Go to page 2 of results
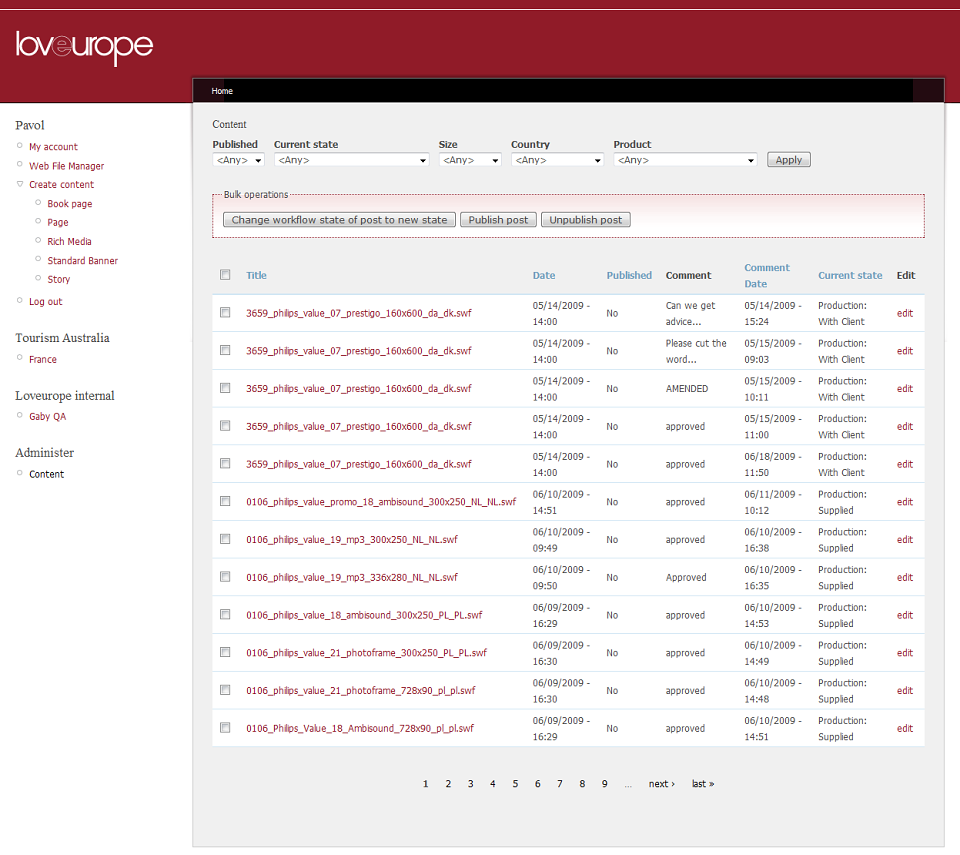960x855 pixels. [x=448, y=783]
